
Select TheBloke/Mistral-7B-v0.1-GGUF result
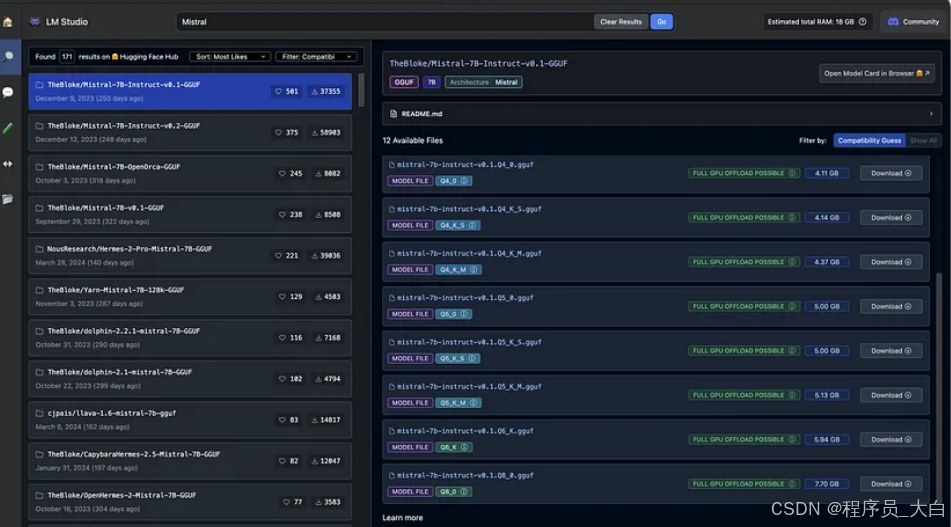coord(190,214)
